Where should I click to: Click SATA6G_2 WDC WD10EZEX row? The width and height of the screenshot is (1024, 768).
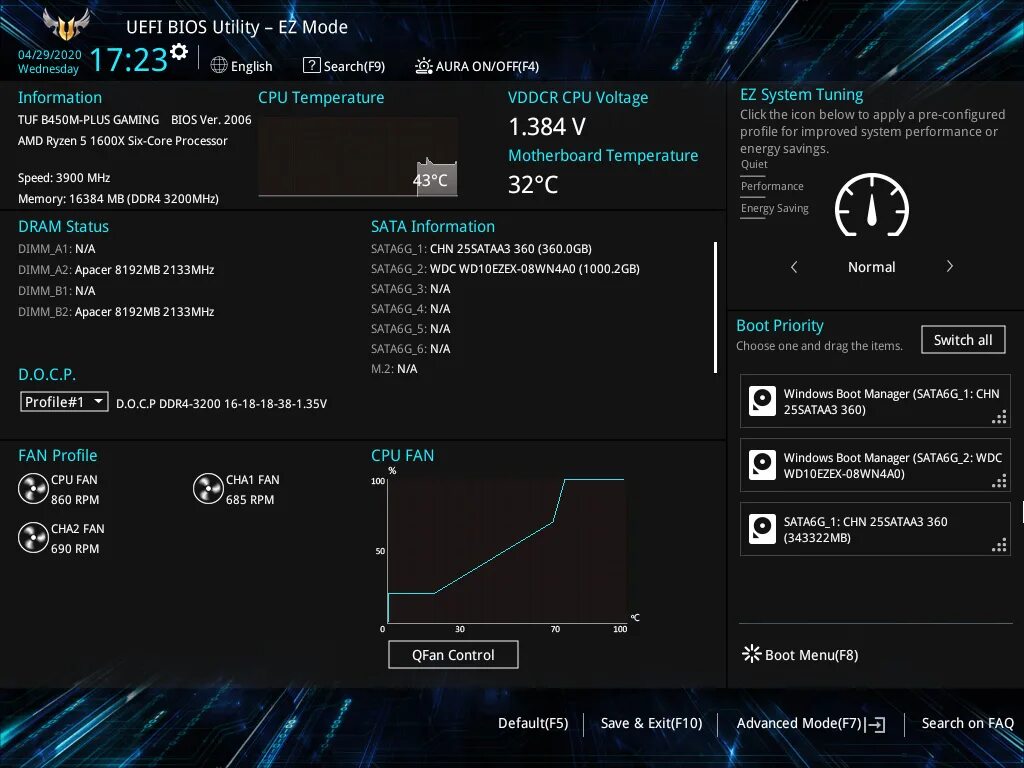505,268
